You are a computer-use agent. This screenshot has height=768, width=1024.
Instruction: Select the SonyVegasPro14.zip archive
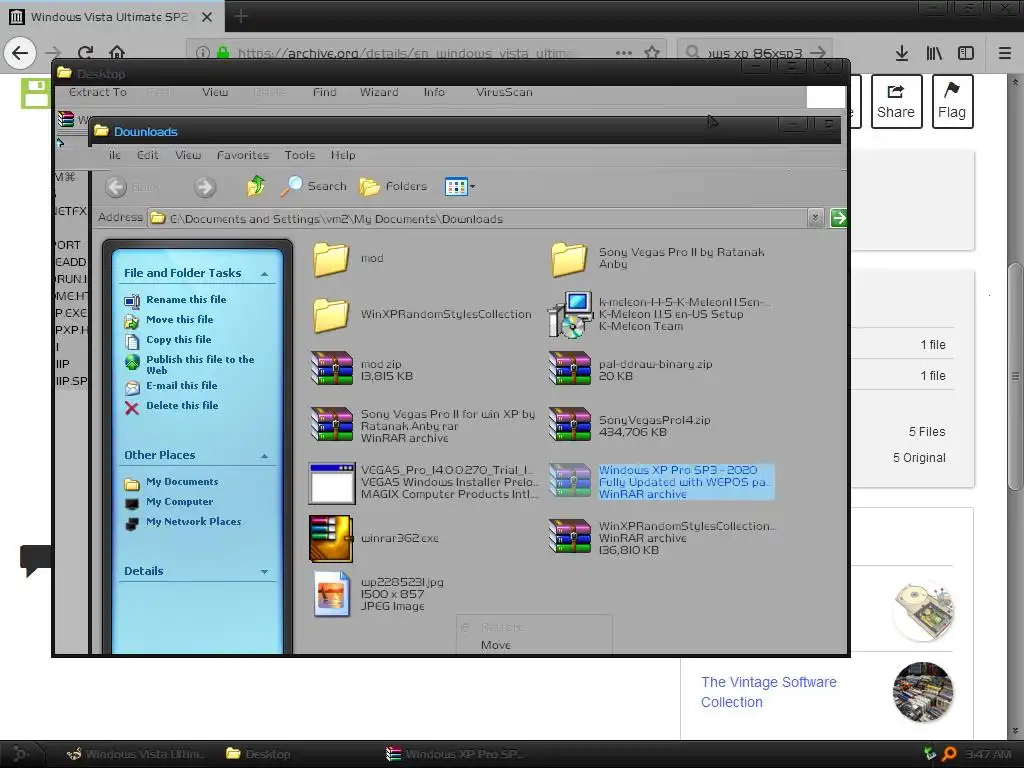pyautogui.click(x=570, y=425)
